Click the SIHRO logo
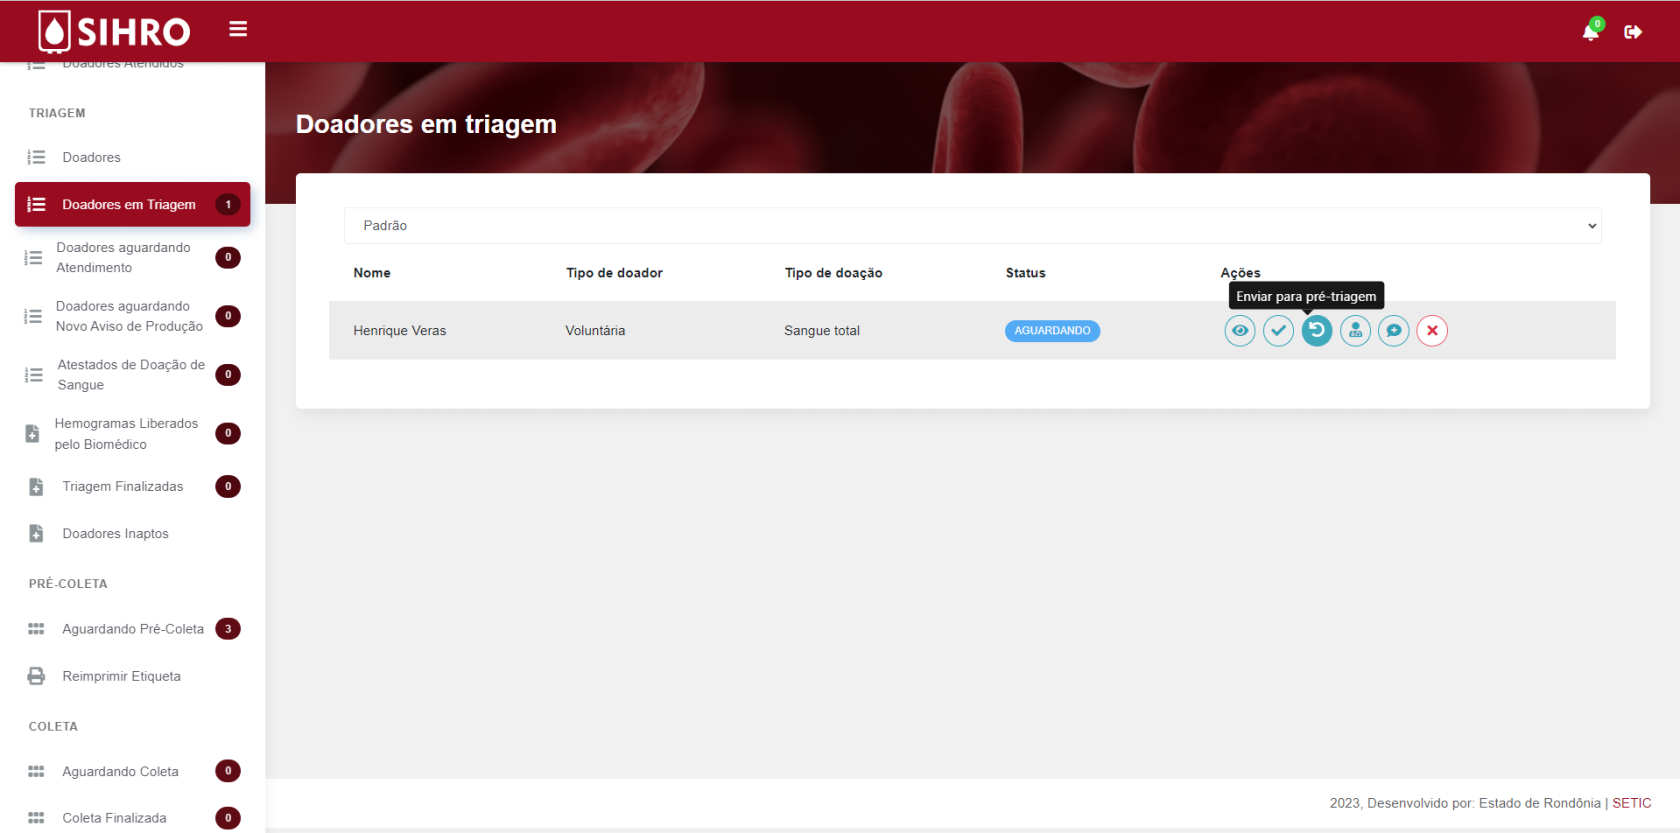The width and height of the screenshot is (1680, 833). (x=114, y=31)
